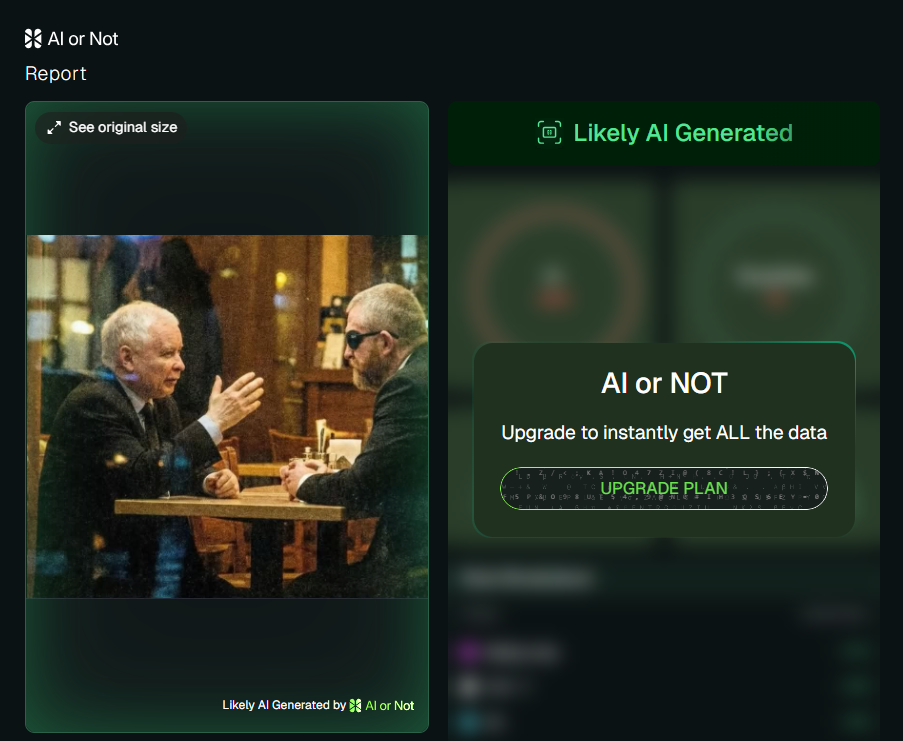
Task: Click the blurred section heading below upgrade card
Action: click(x=526, y=579)
